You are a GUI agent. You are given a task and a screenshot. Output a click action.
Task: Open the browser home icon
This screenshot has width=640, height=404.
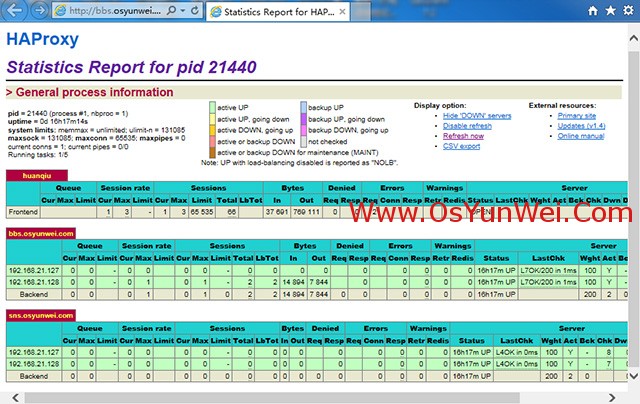pyautogui.click(x=592, y=11)
